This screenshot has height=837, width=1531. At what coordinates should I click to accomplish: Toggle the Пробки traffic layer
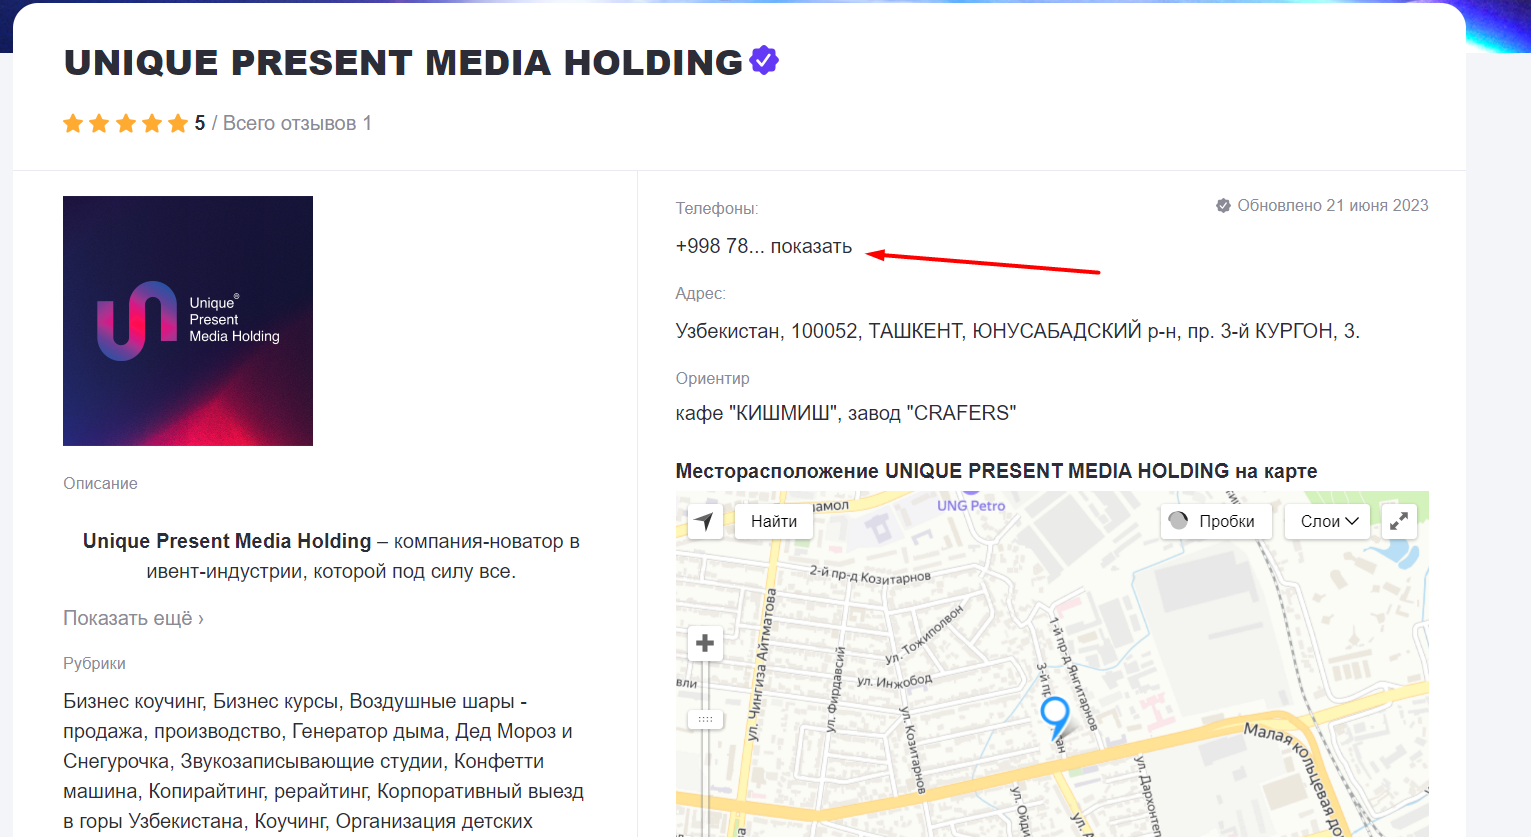[1216, 521]
